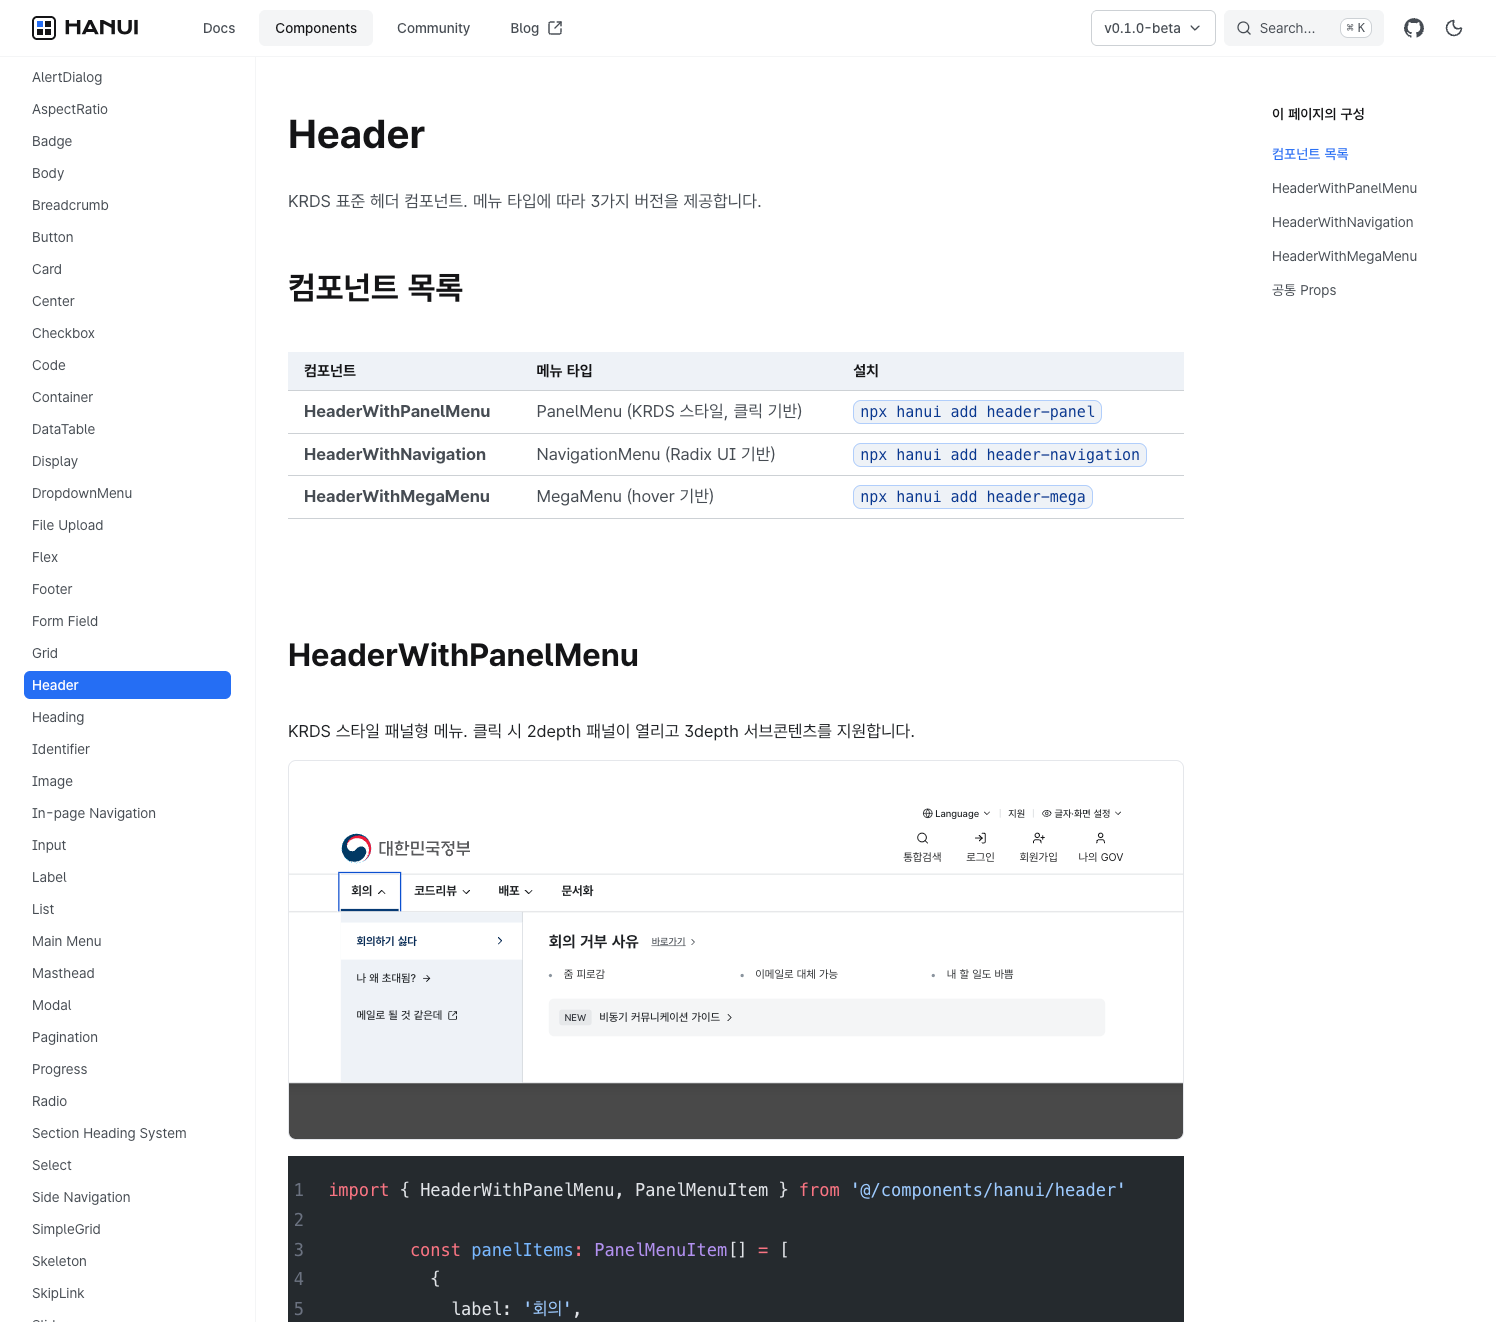Screen dimensions: 1496x1322
Task: Select DropdownMenu in the sidebar
Action: [x=82, y=493]
